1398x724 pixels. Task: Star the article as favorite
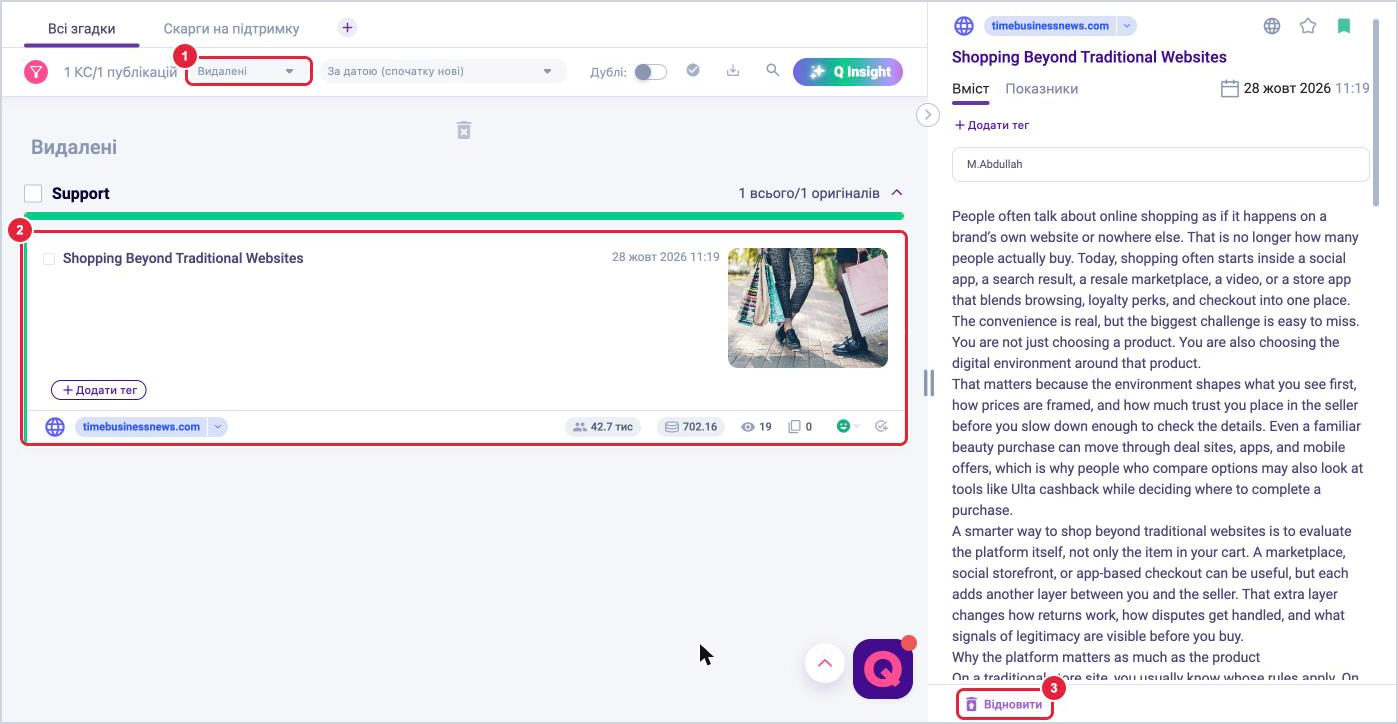click(x=1308, y=26)
